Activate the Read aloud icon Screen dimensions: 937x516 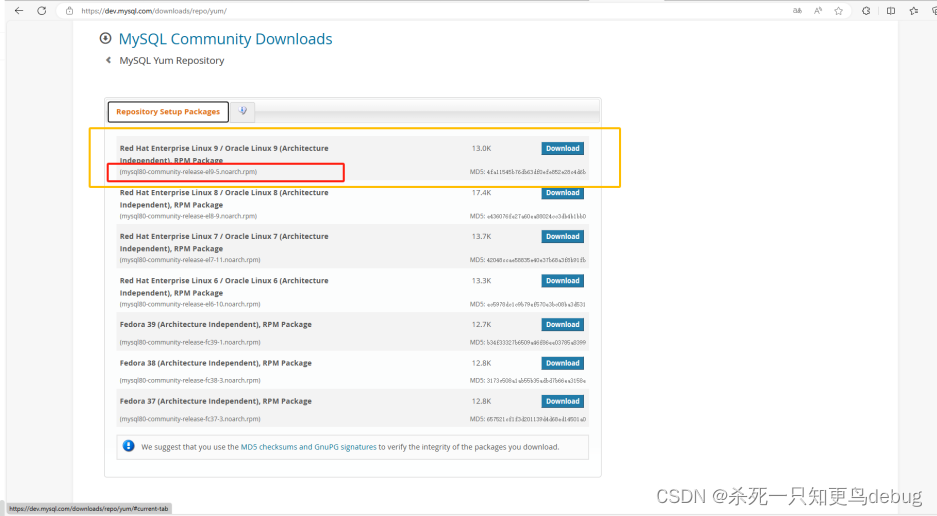click(818, 11)
